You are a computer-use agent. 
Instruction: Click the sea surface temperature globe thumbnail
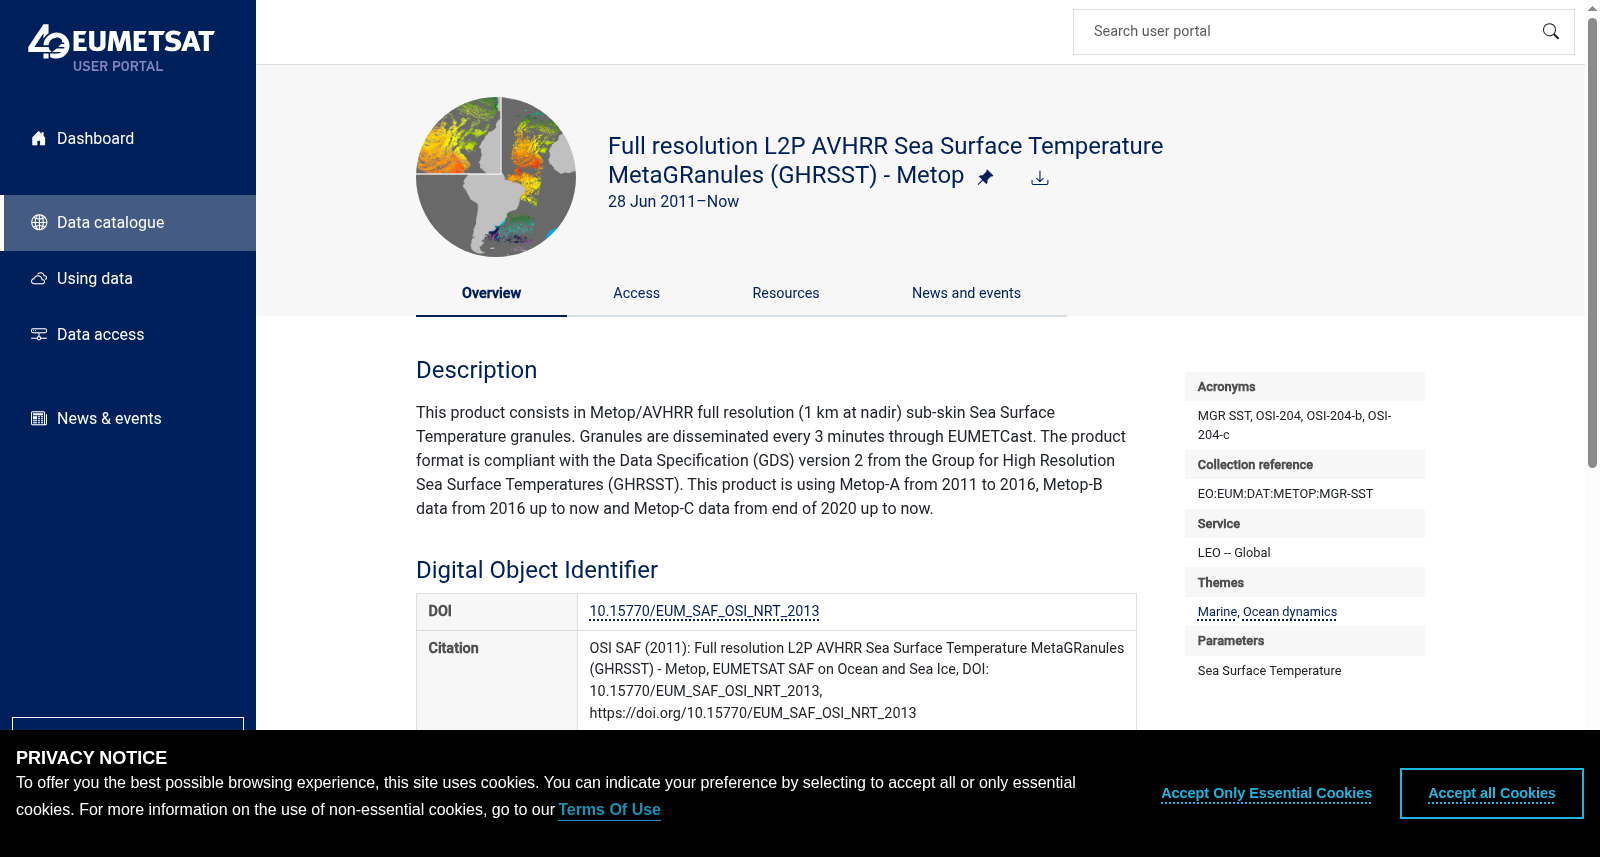click(496, 177)
